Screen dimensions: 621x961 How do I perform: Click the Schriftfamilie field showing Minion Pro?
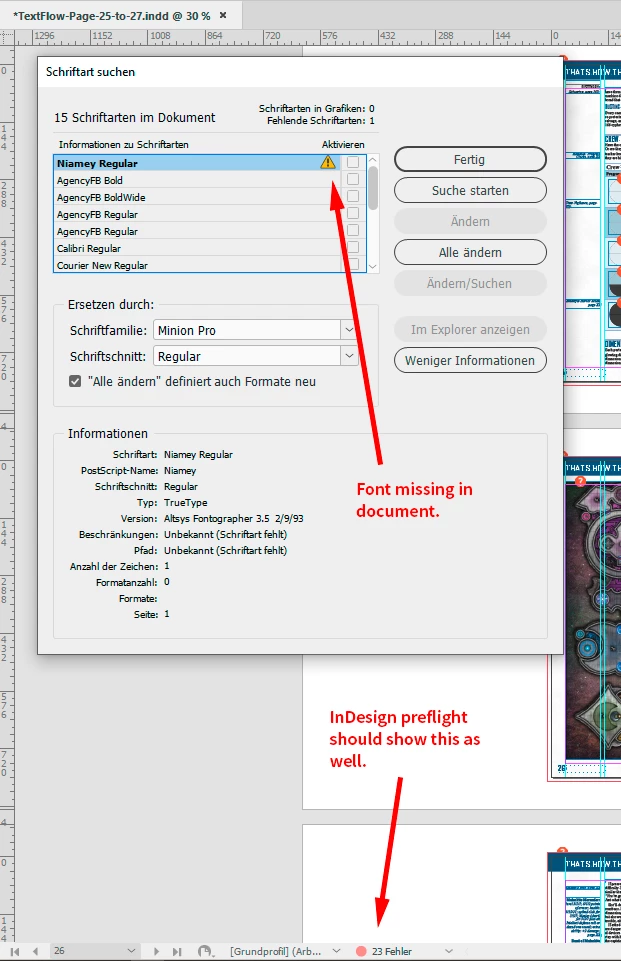[x=247, y=330]
